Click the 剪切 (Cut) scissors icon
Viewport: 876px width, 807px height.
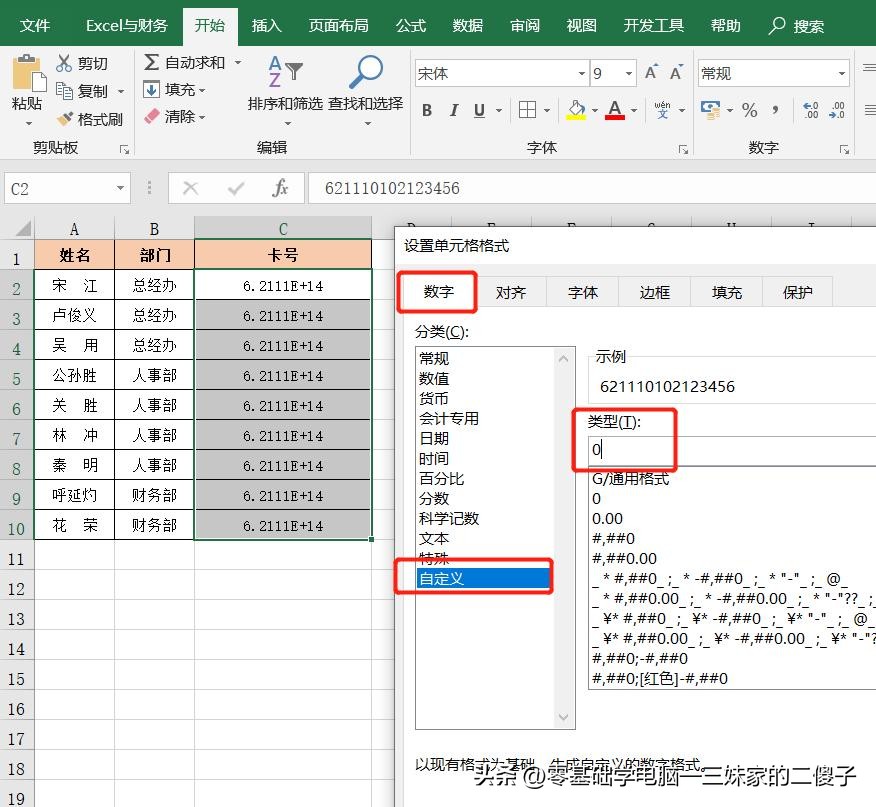(63, 62)
